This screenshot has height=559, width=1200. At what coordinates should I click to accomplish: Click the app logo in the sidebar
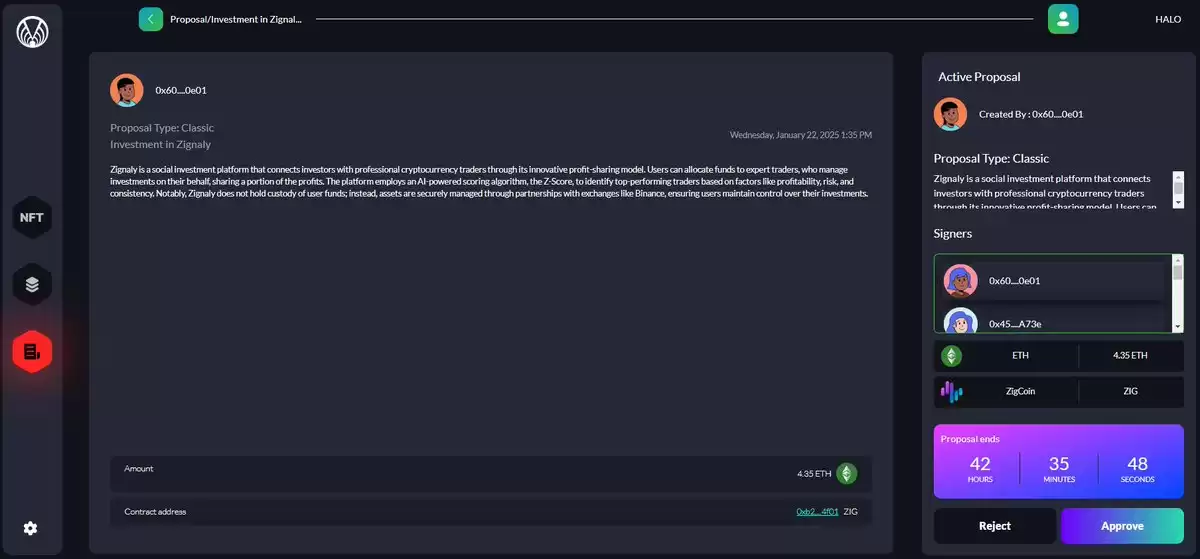coord(32,33)
